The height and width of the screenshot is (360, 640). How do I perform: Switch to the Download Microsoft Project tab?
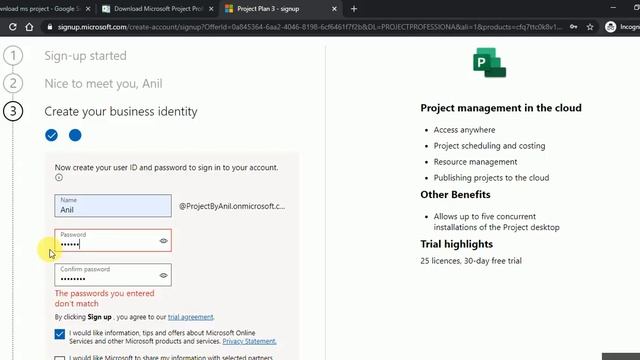coord(157,9)
